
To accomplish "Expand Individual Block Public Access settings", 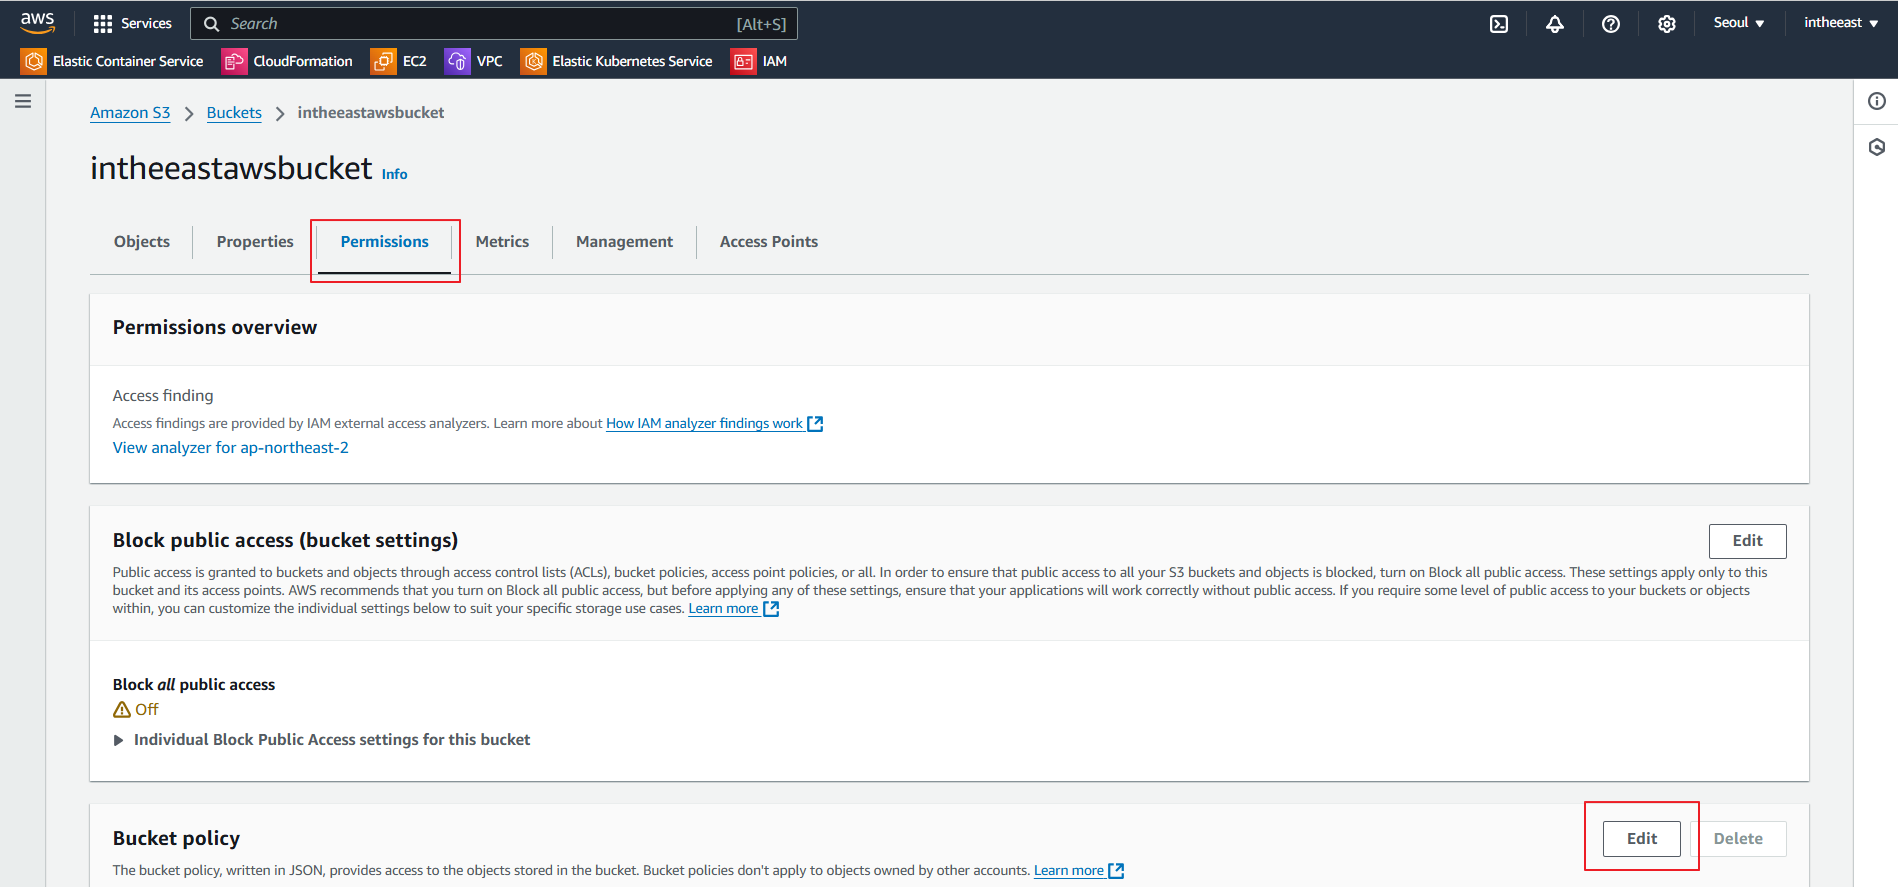I will 322,740.
